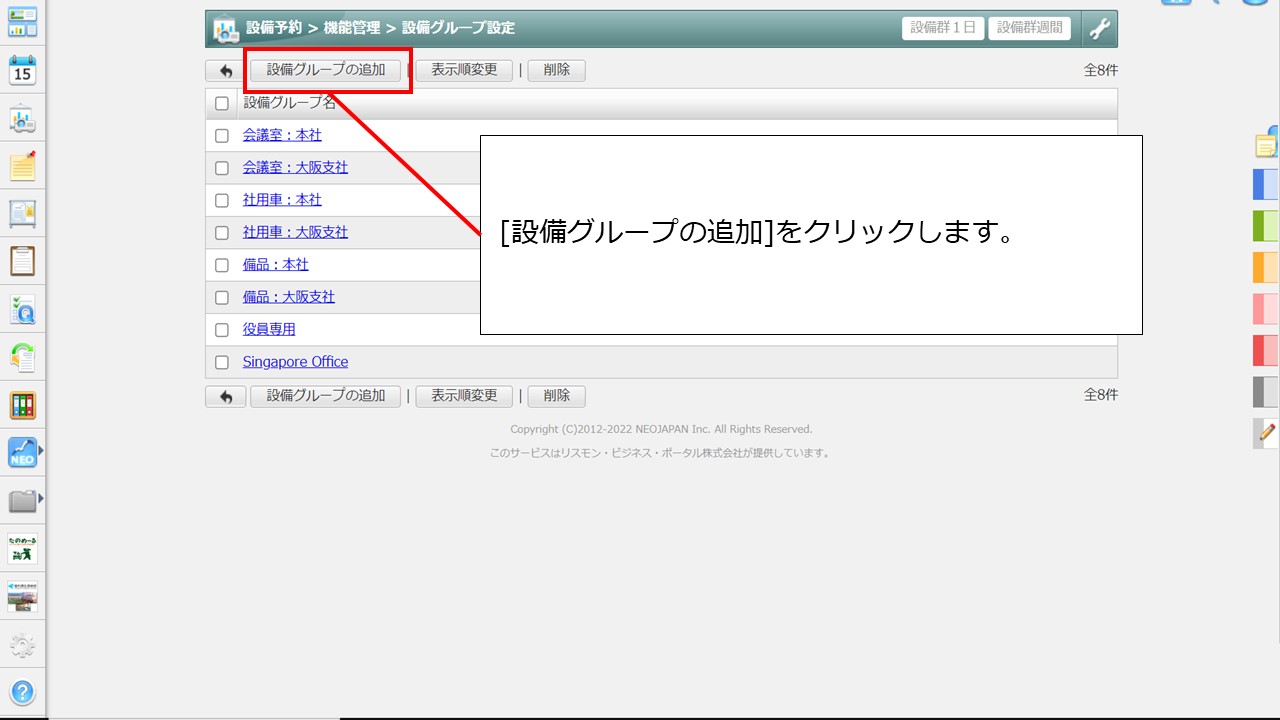This screenshot has width=1280, height=720.
Task: Click the bottom back arrow button
Action: coord(226,396)
